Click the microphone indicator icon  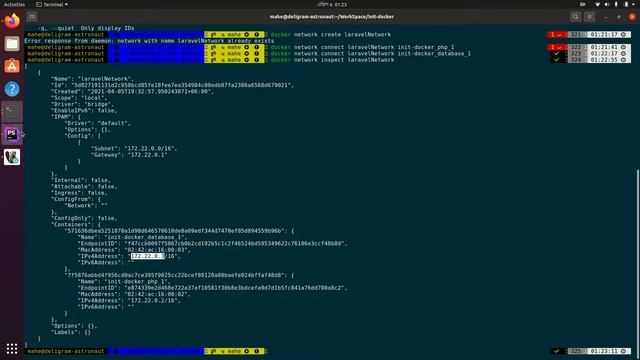tap(616, 4)
